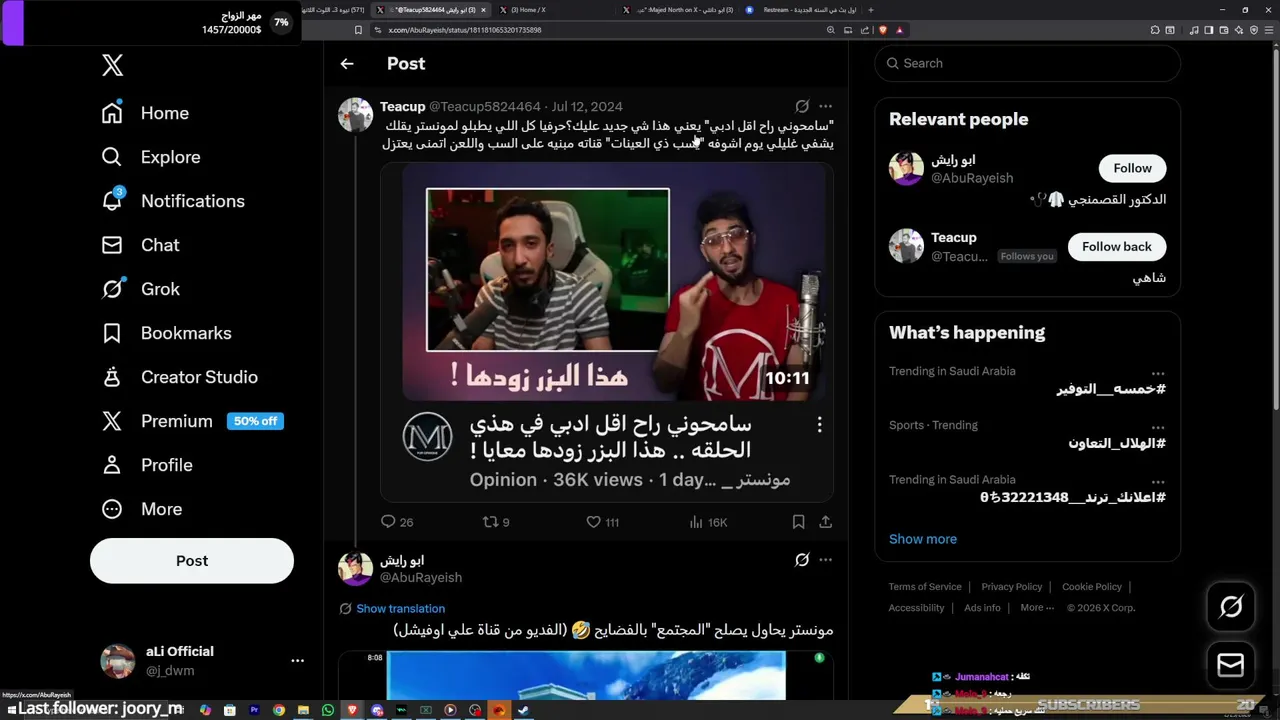
Task: Open more options on AbuRayeish post
Action: [825, 560]
